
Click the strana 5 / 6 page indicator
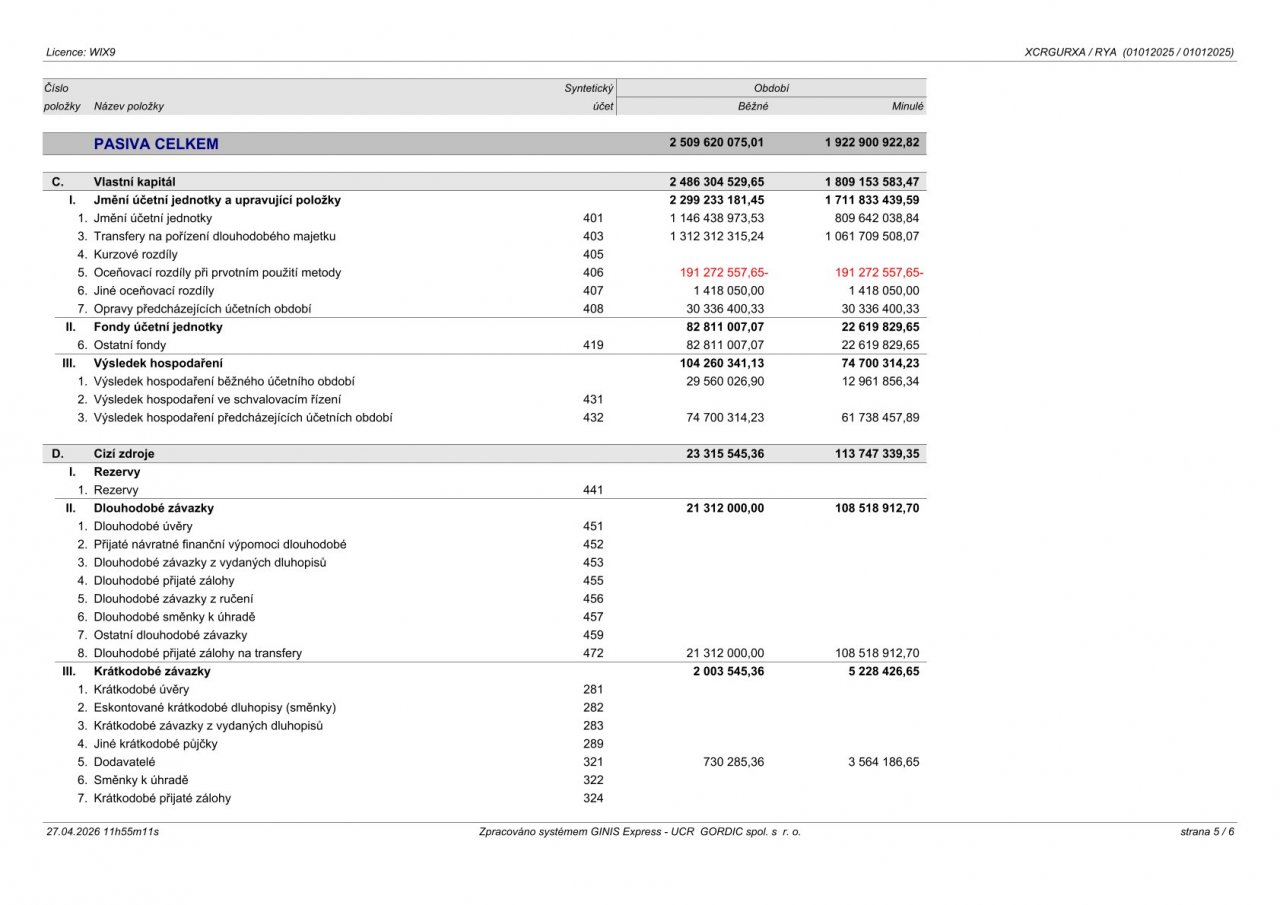tap(1207, 831)
